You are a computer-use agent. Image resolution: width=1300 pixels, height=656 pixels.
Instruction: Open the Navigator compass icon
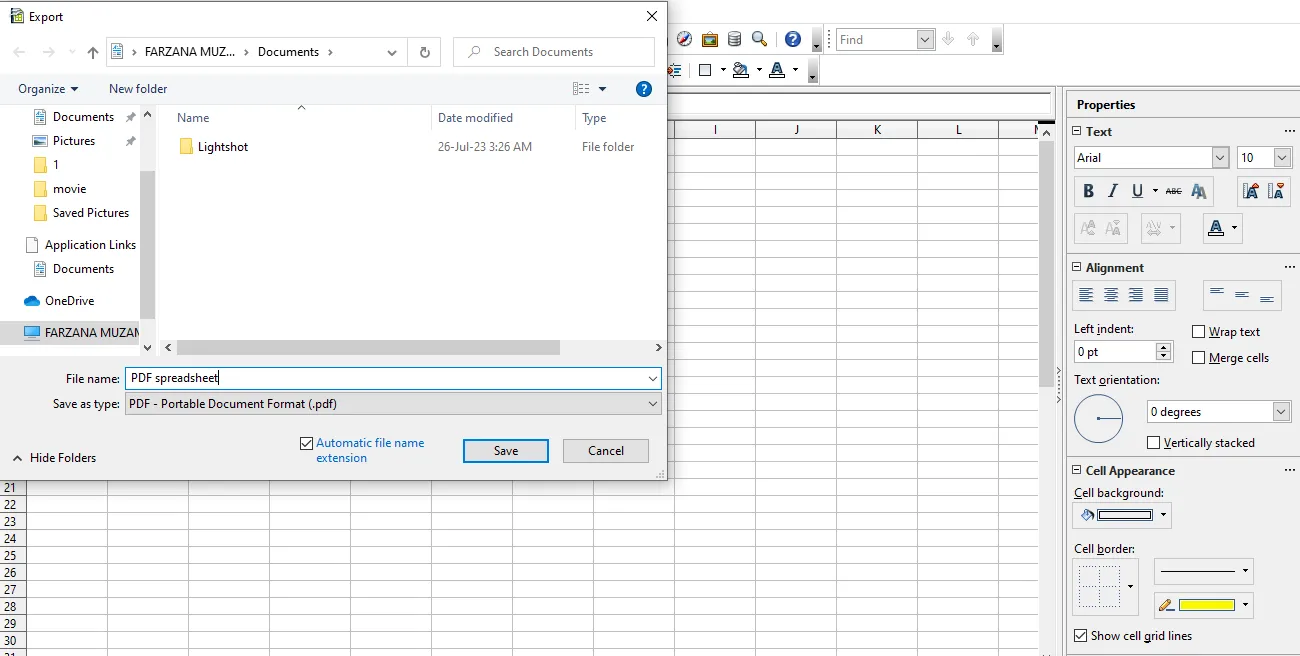683,38
